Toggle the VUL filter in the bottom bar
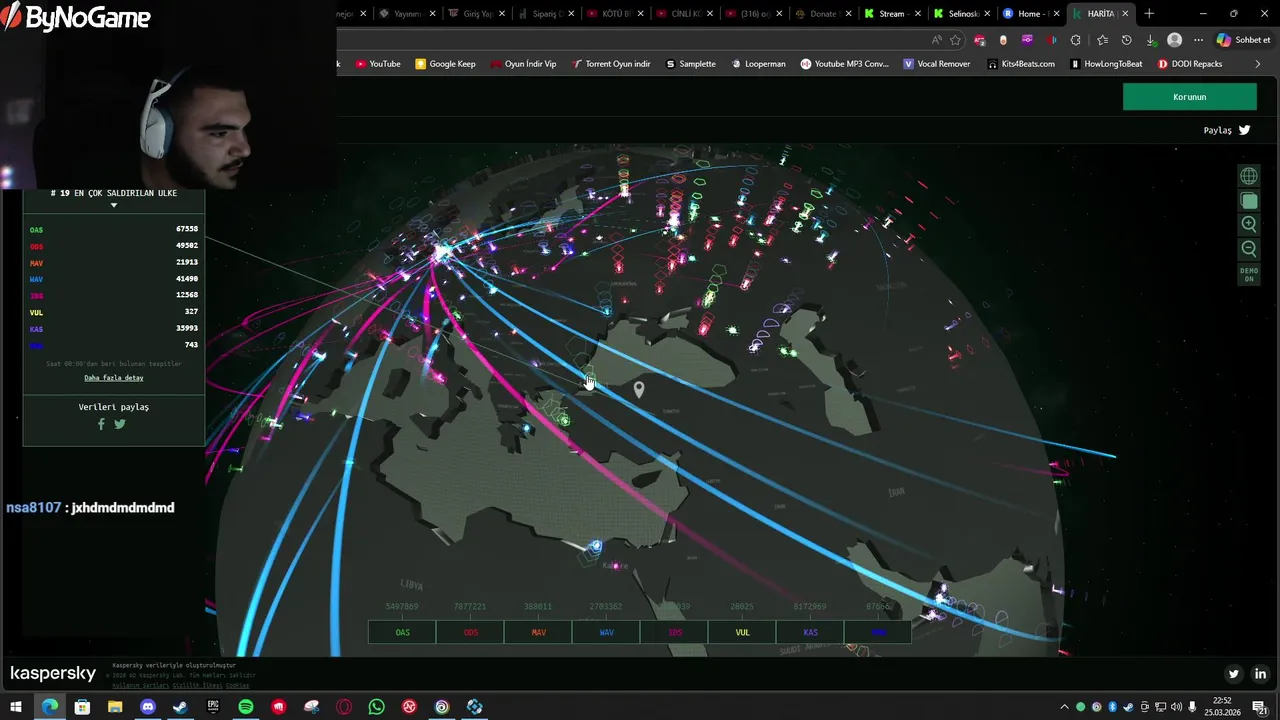Screen dimensions: 1280x720 tap(742, 632)
